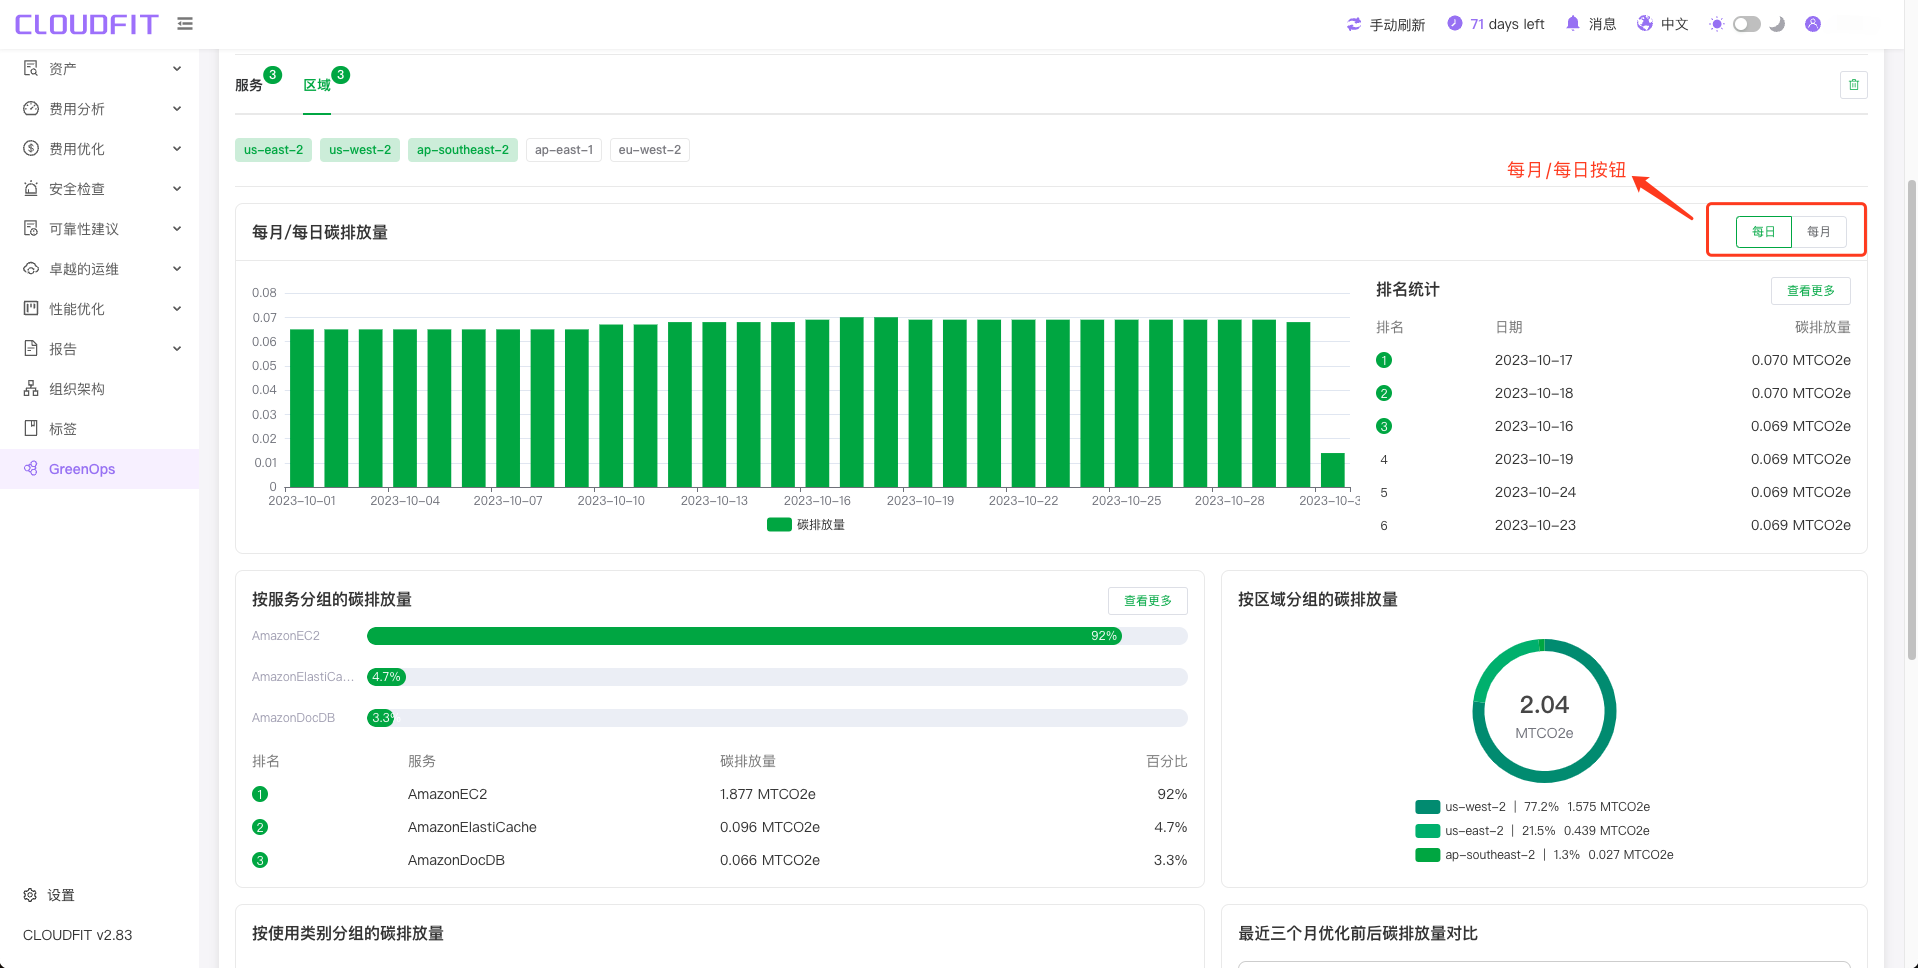
Task: Open notifications via the bell icon
Action: 1573,23
